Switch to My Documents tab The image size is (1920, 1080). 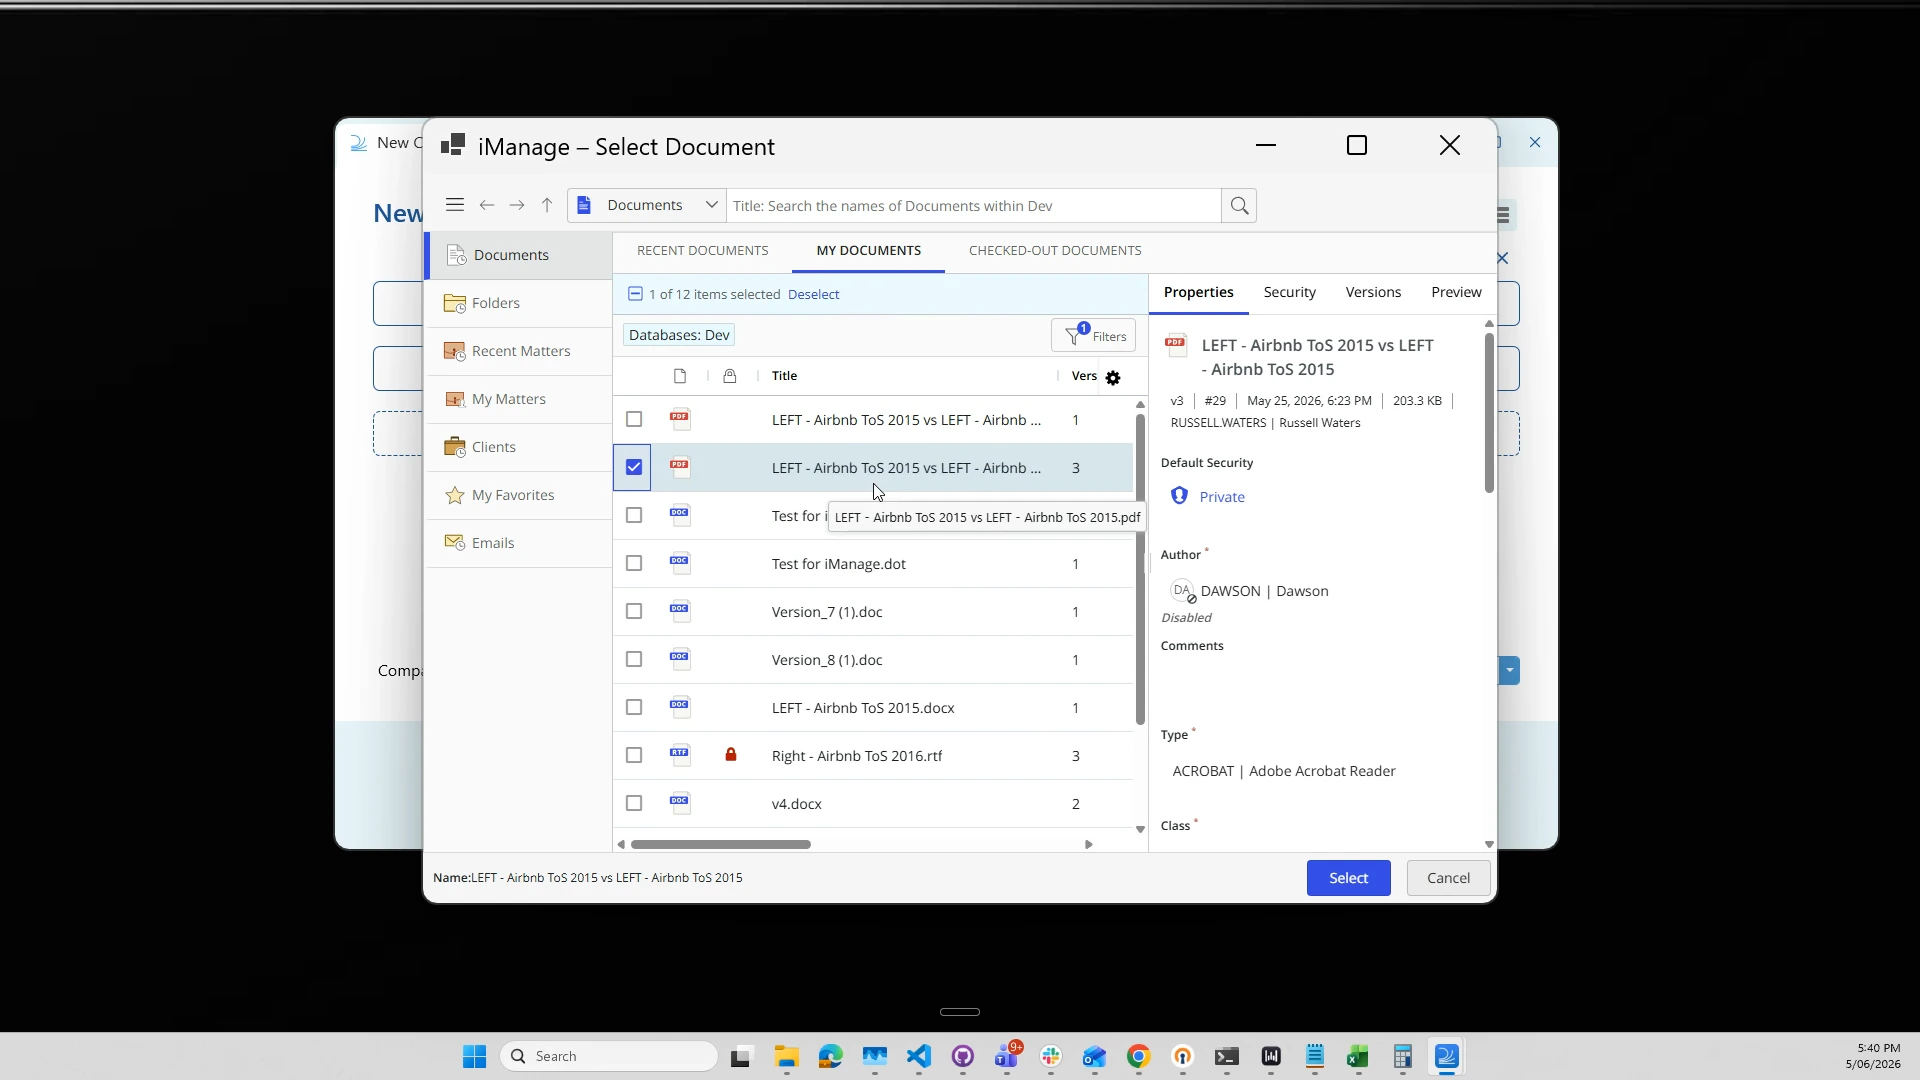(869, 251)
